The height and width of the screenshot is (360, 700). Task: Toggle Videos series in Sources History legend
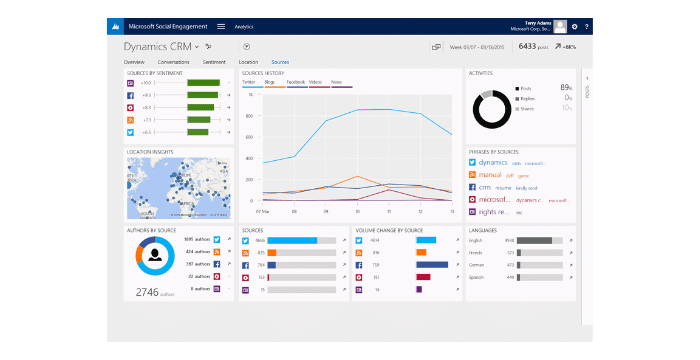pos(319,83)
